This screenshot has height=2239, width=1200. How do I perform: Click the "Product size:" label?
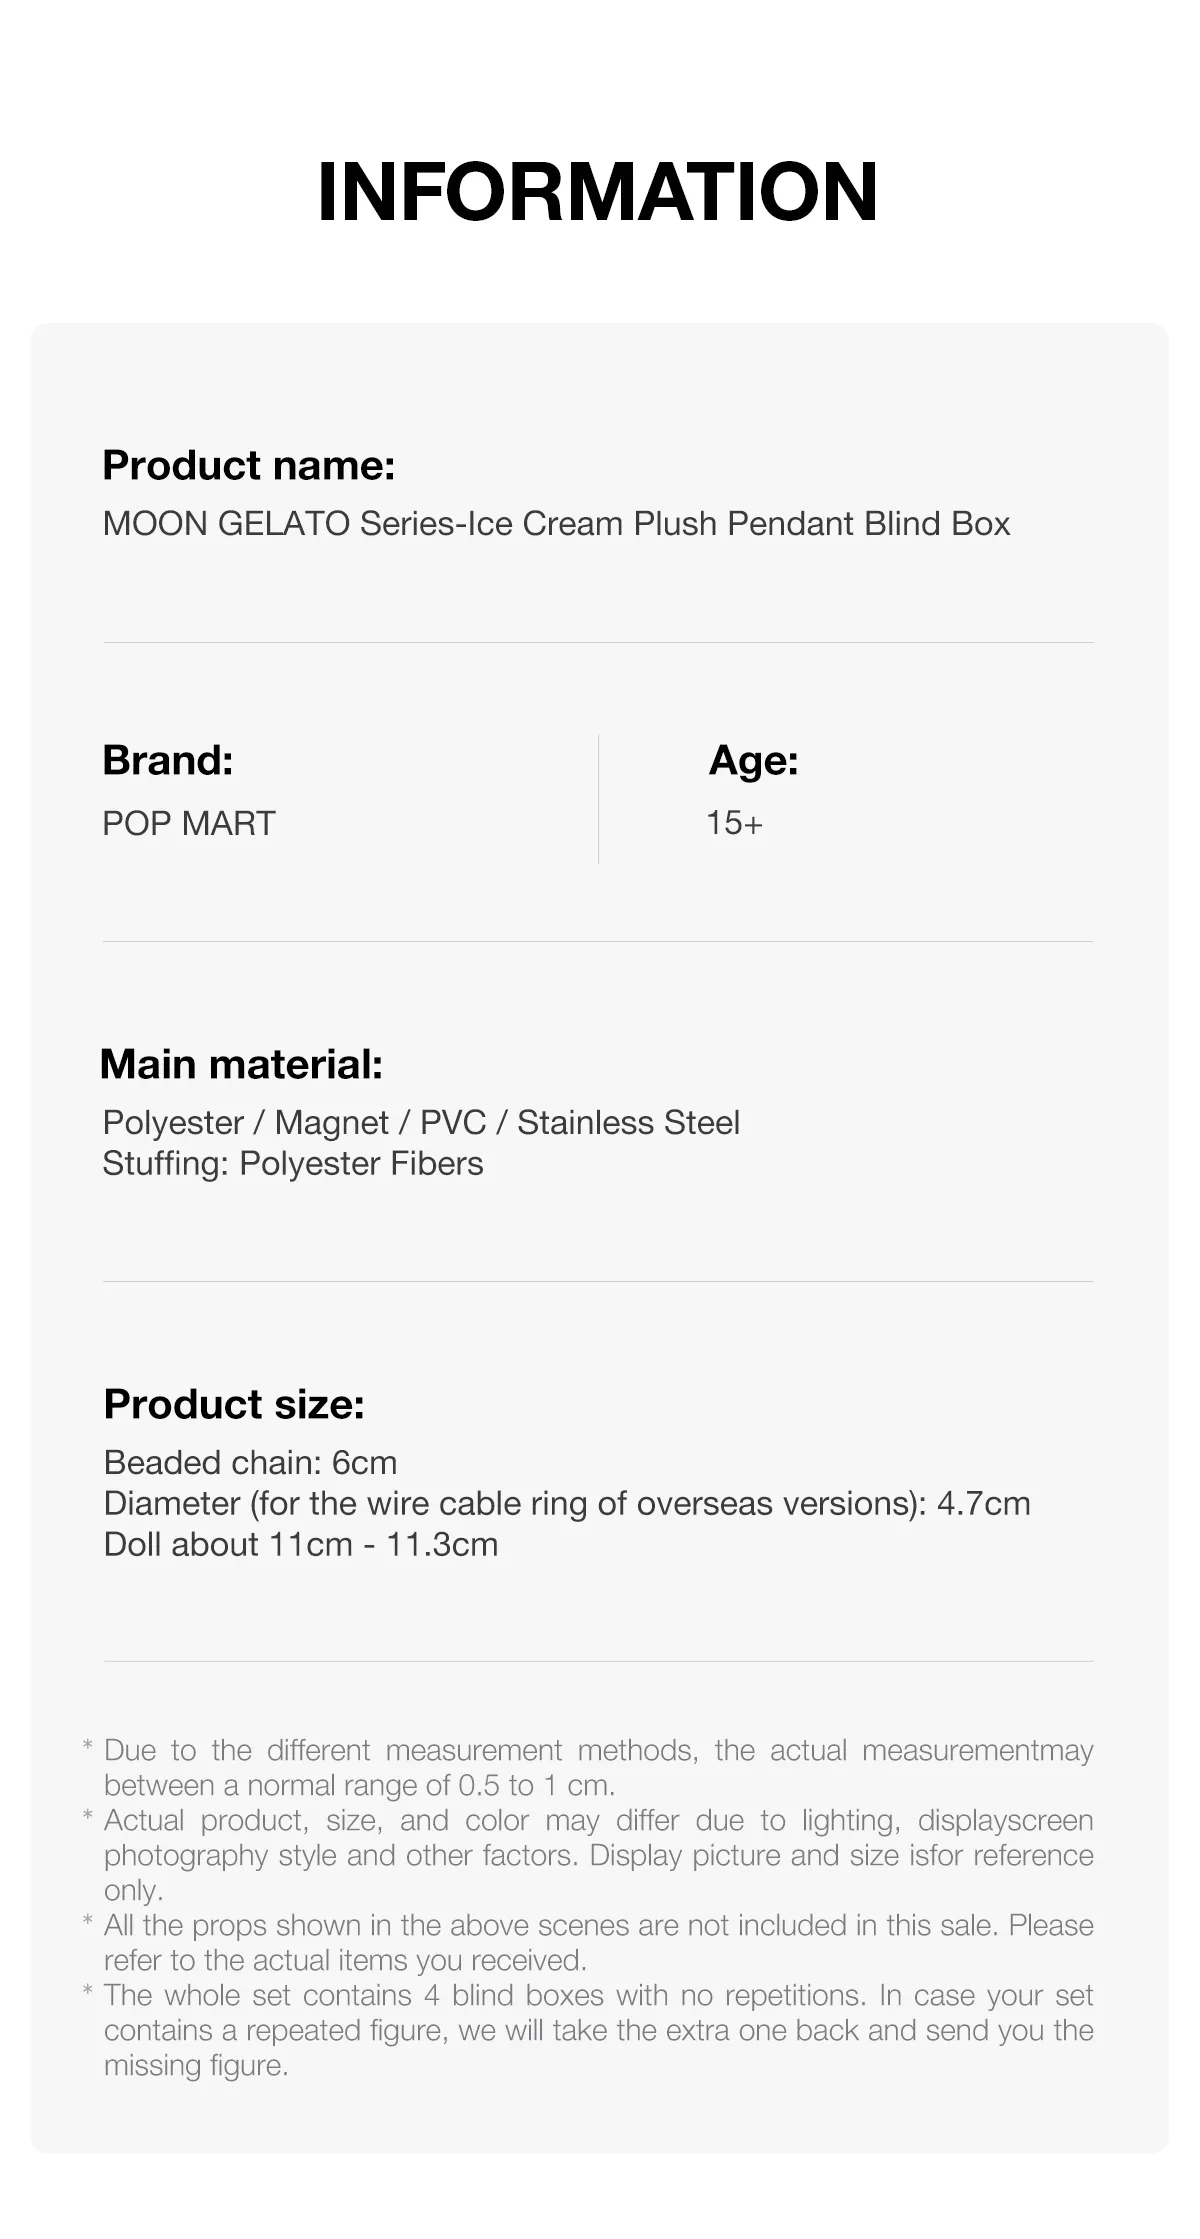pyautogui.click(x=234, y=1405)
